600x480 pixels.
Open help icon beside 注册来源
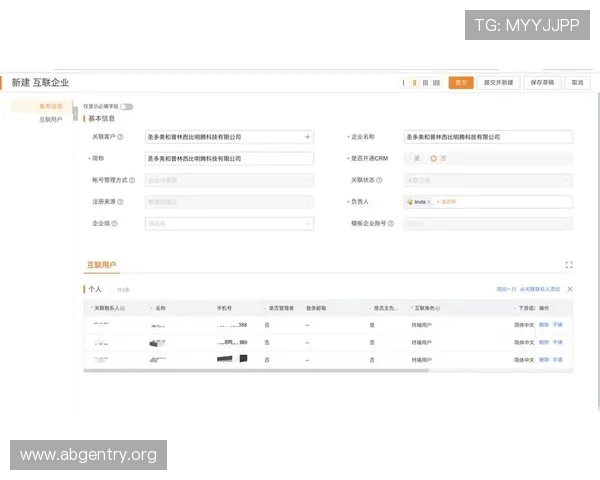click(120, 202)
